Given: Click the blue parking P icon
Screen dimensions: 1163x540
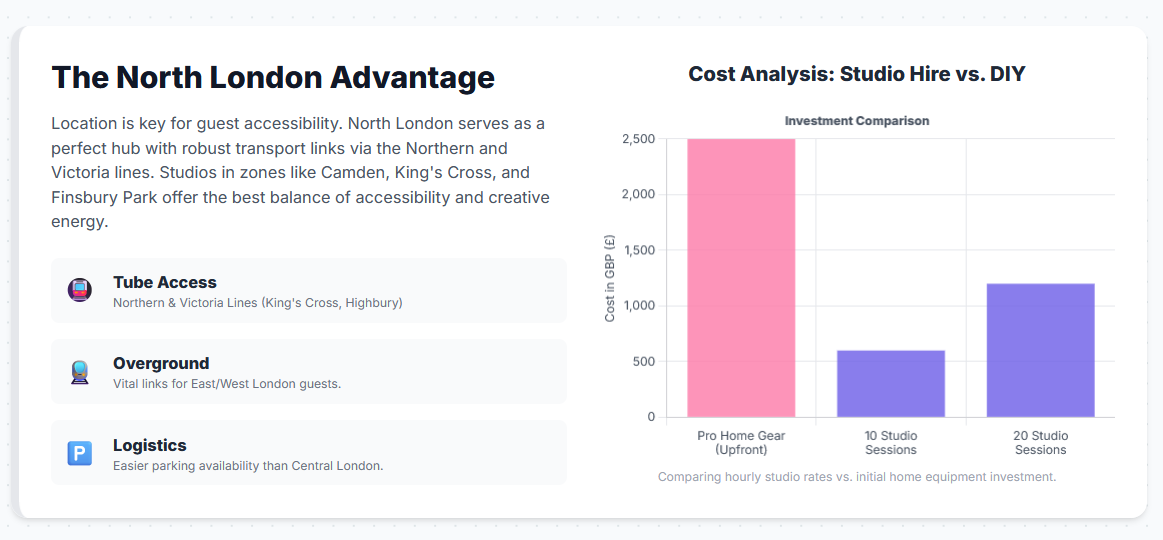Looking at the screenshot, I should pyautogui.click(x=79, y=453).
